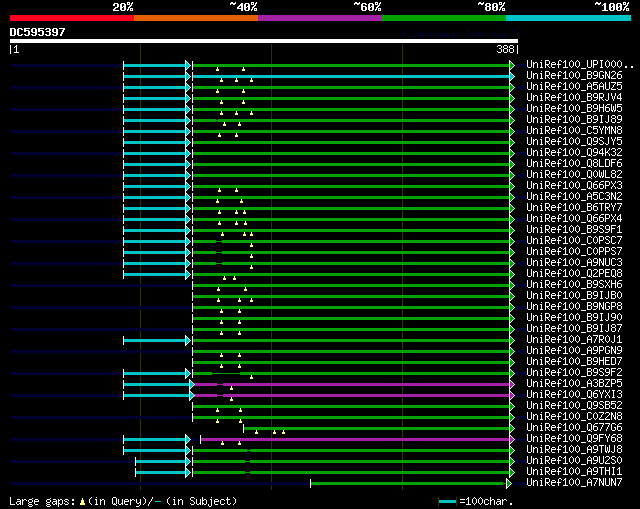Click the green ~80% identity legend bar

click(444, 18)
